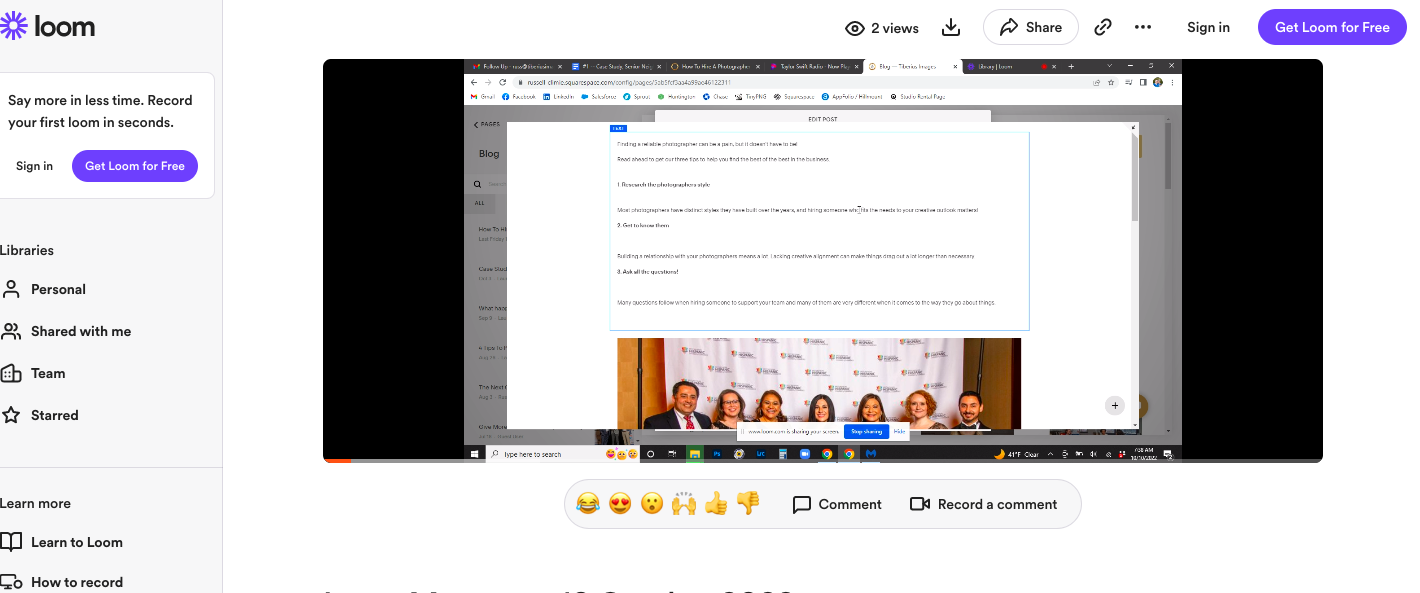React with the heart eyes emoji
Screen dimensions: 1420x593
[x=620, y=504]
